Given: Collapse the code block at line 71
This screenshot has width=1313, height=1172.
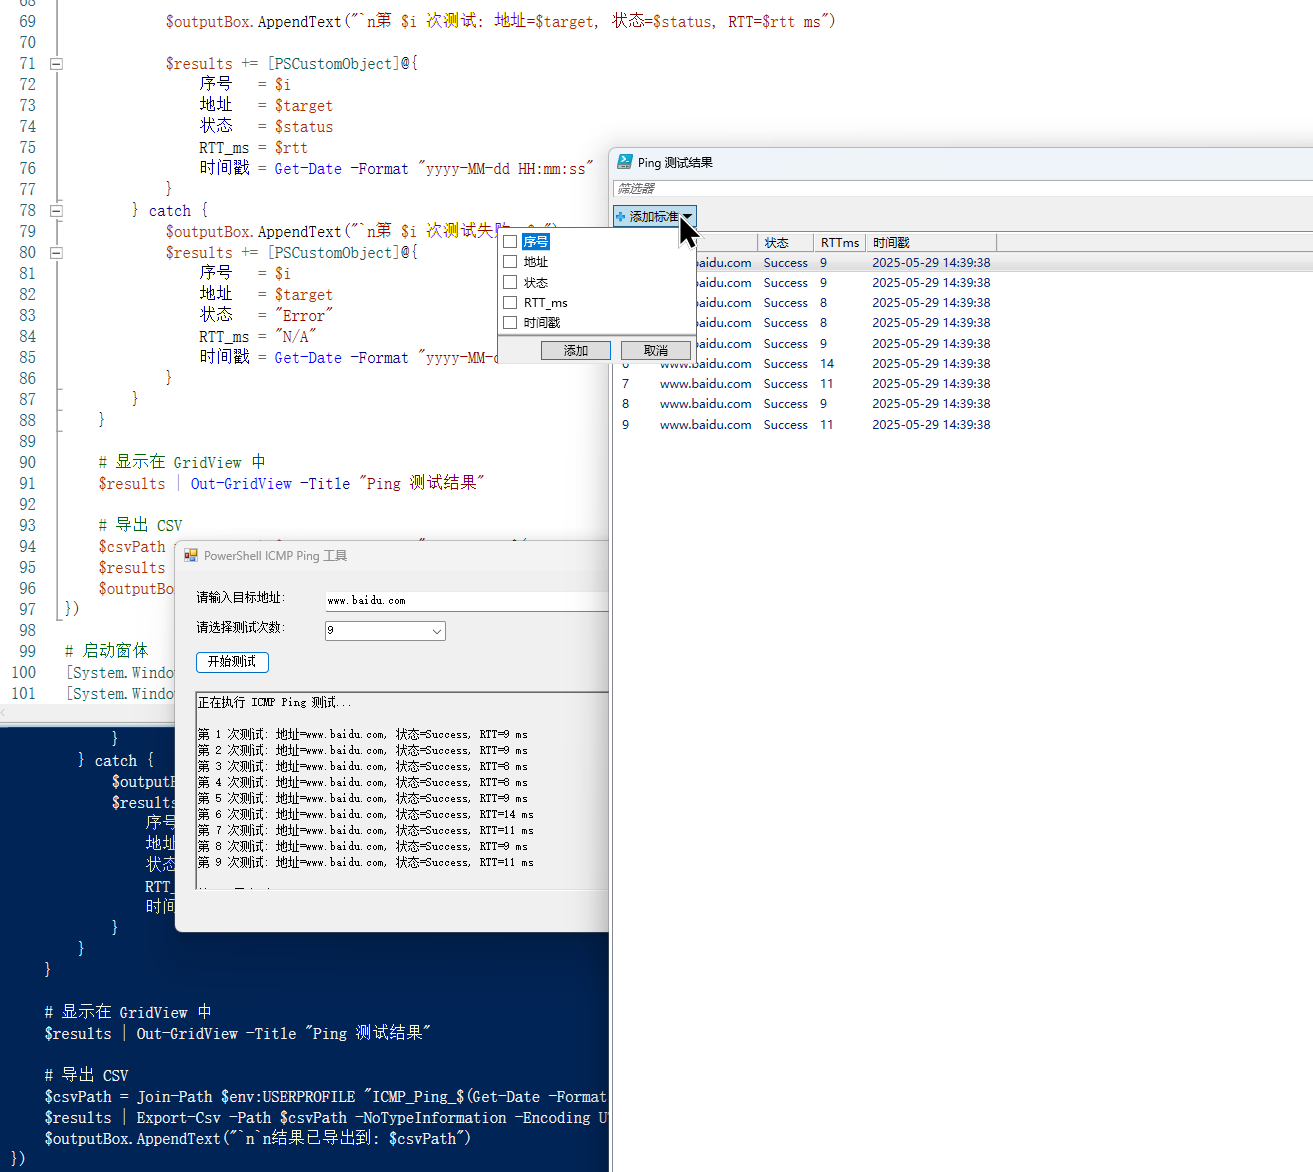Looking at the screenshot, I should point(56,64).
